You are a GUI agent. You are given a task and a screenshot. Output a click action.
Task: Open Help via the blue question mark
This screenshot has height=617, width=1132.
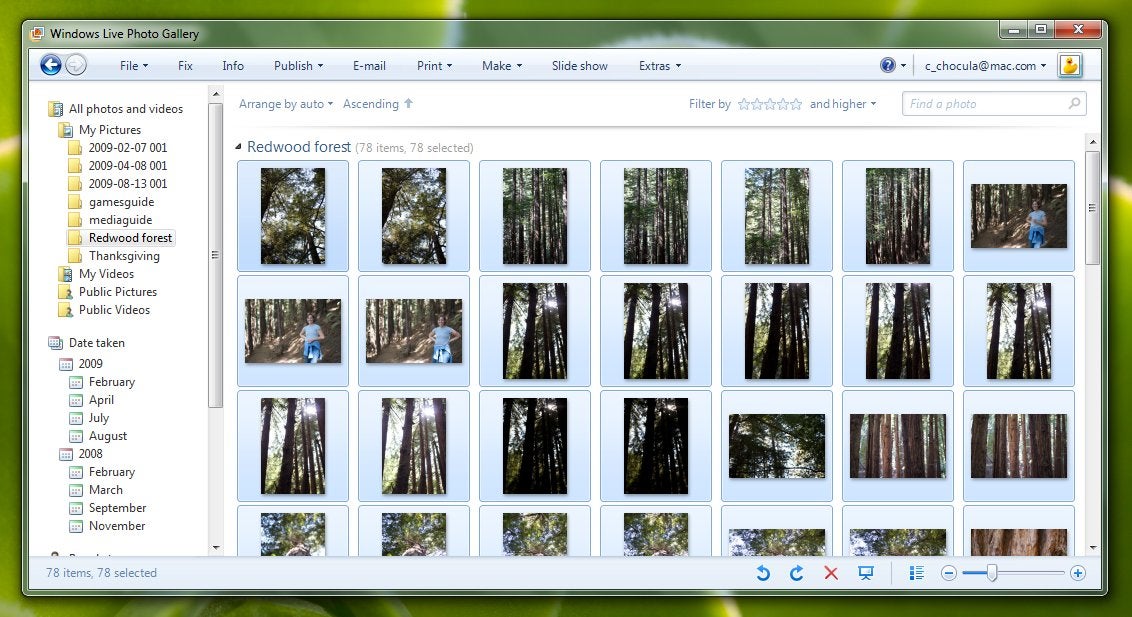click(887, 65)
